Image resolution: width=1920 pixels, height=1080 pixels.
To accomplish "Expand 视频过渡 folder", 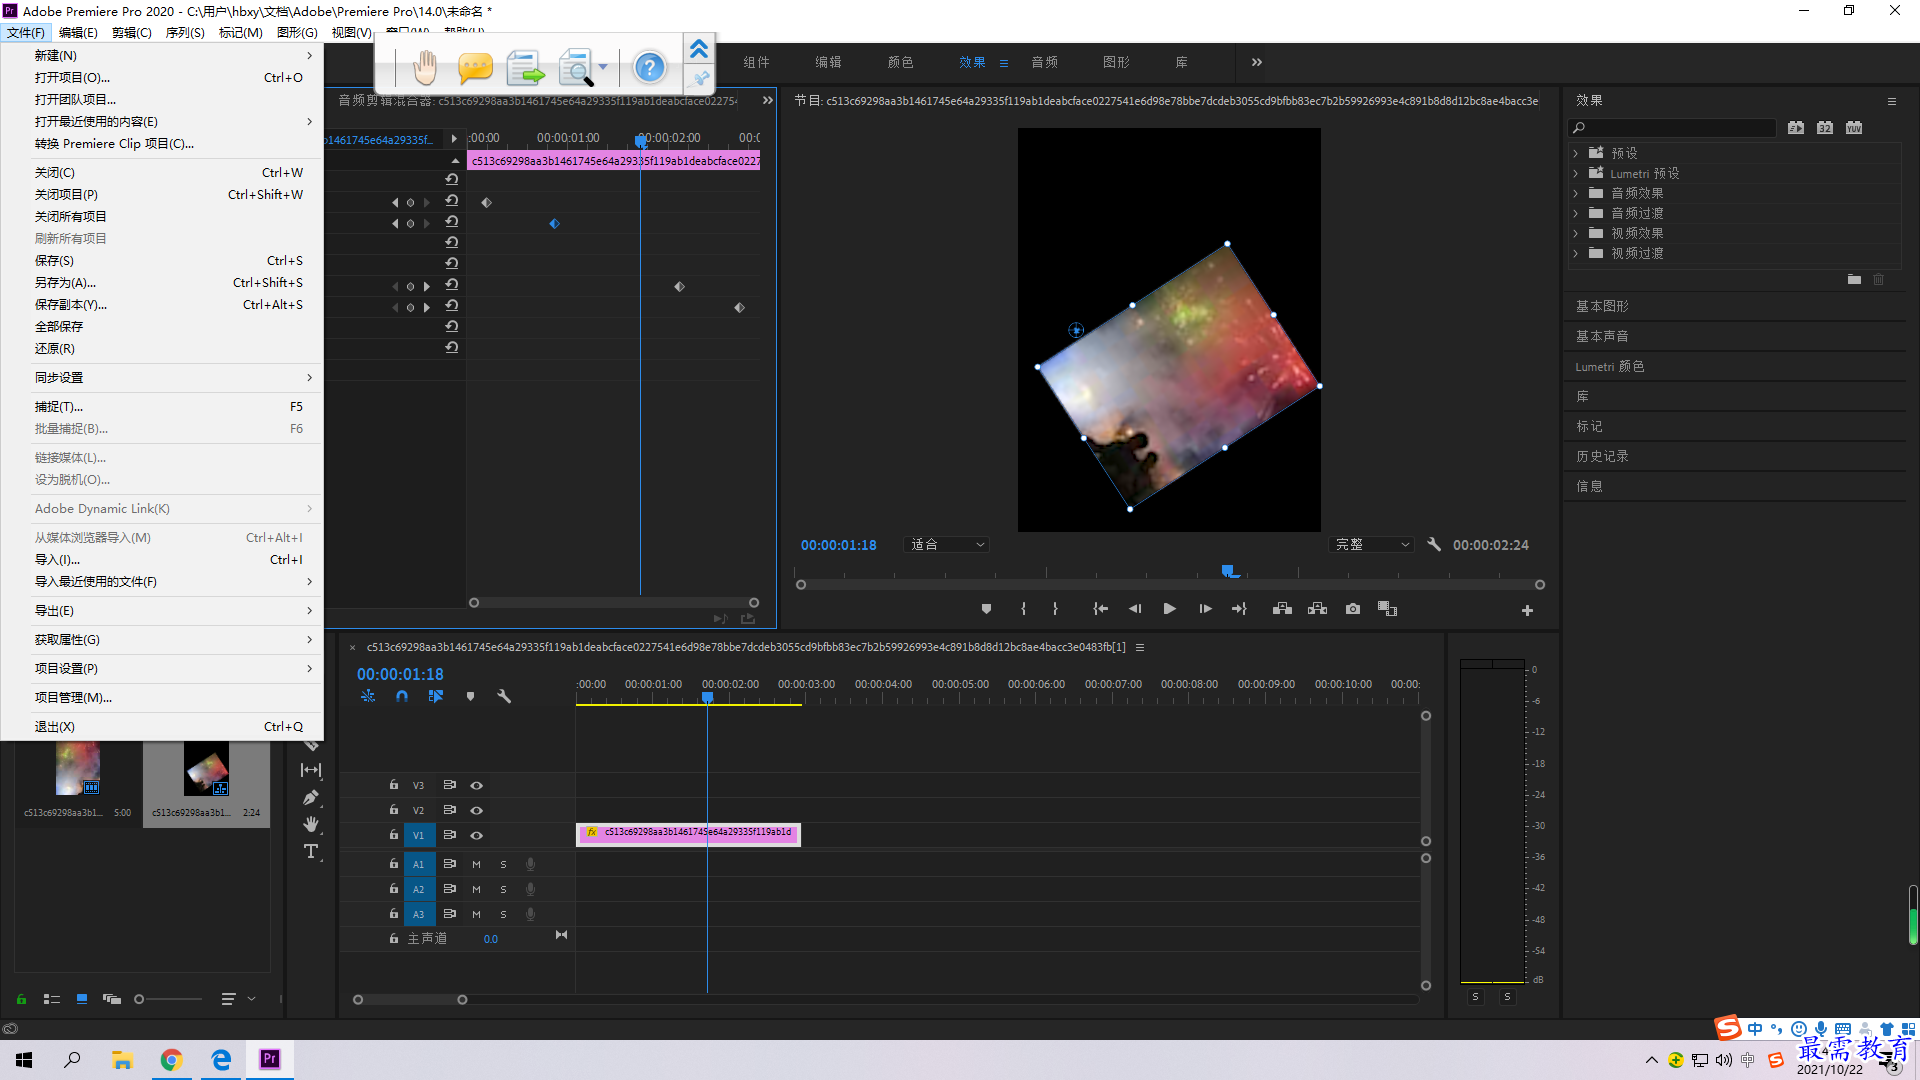I will pyautogui.click(x=1575, y=253).
